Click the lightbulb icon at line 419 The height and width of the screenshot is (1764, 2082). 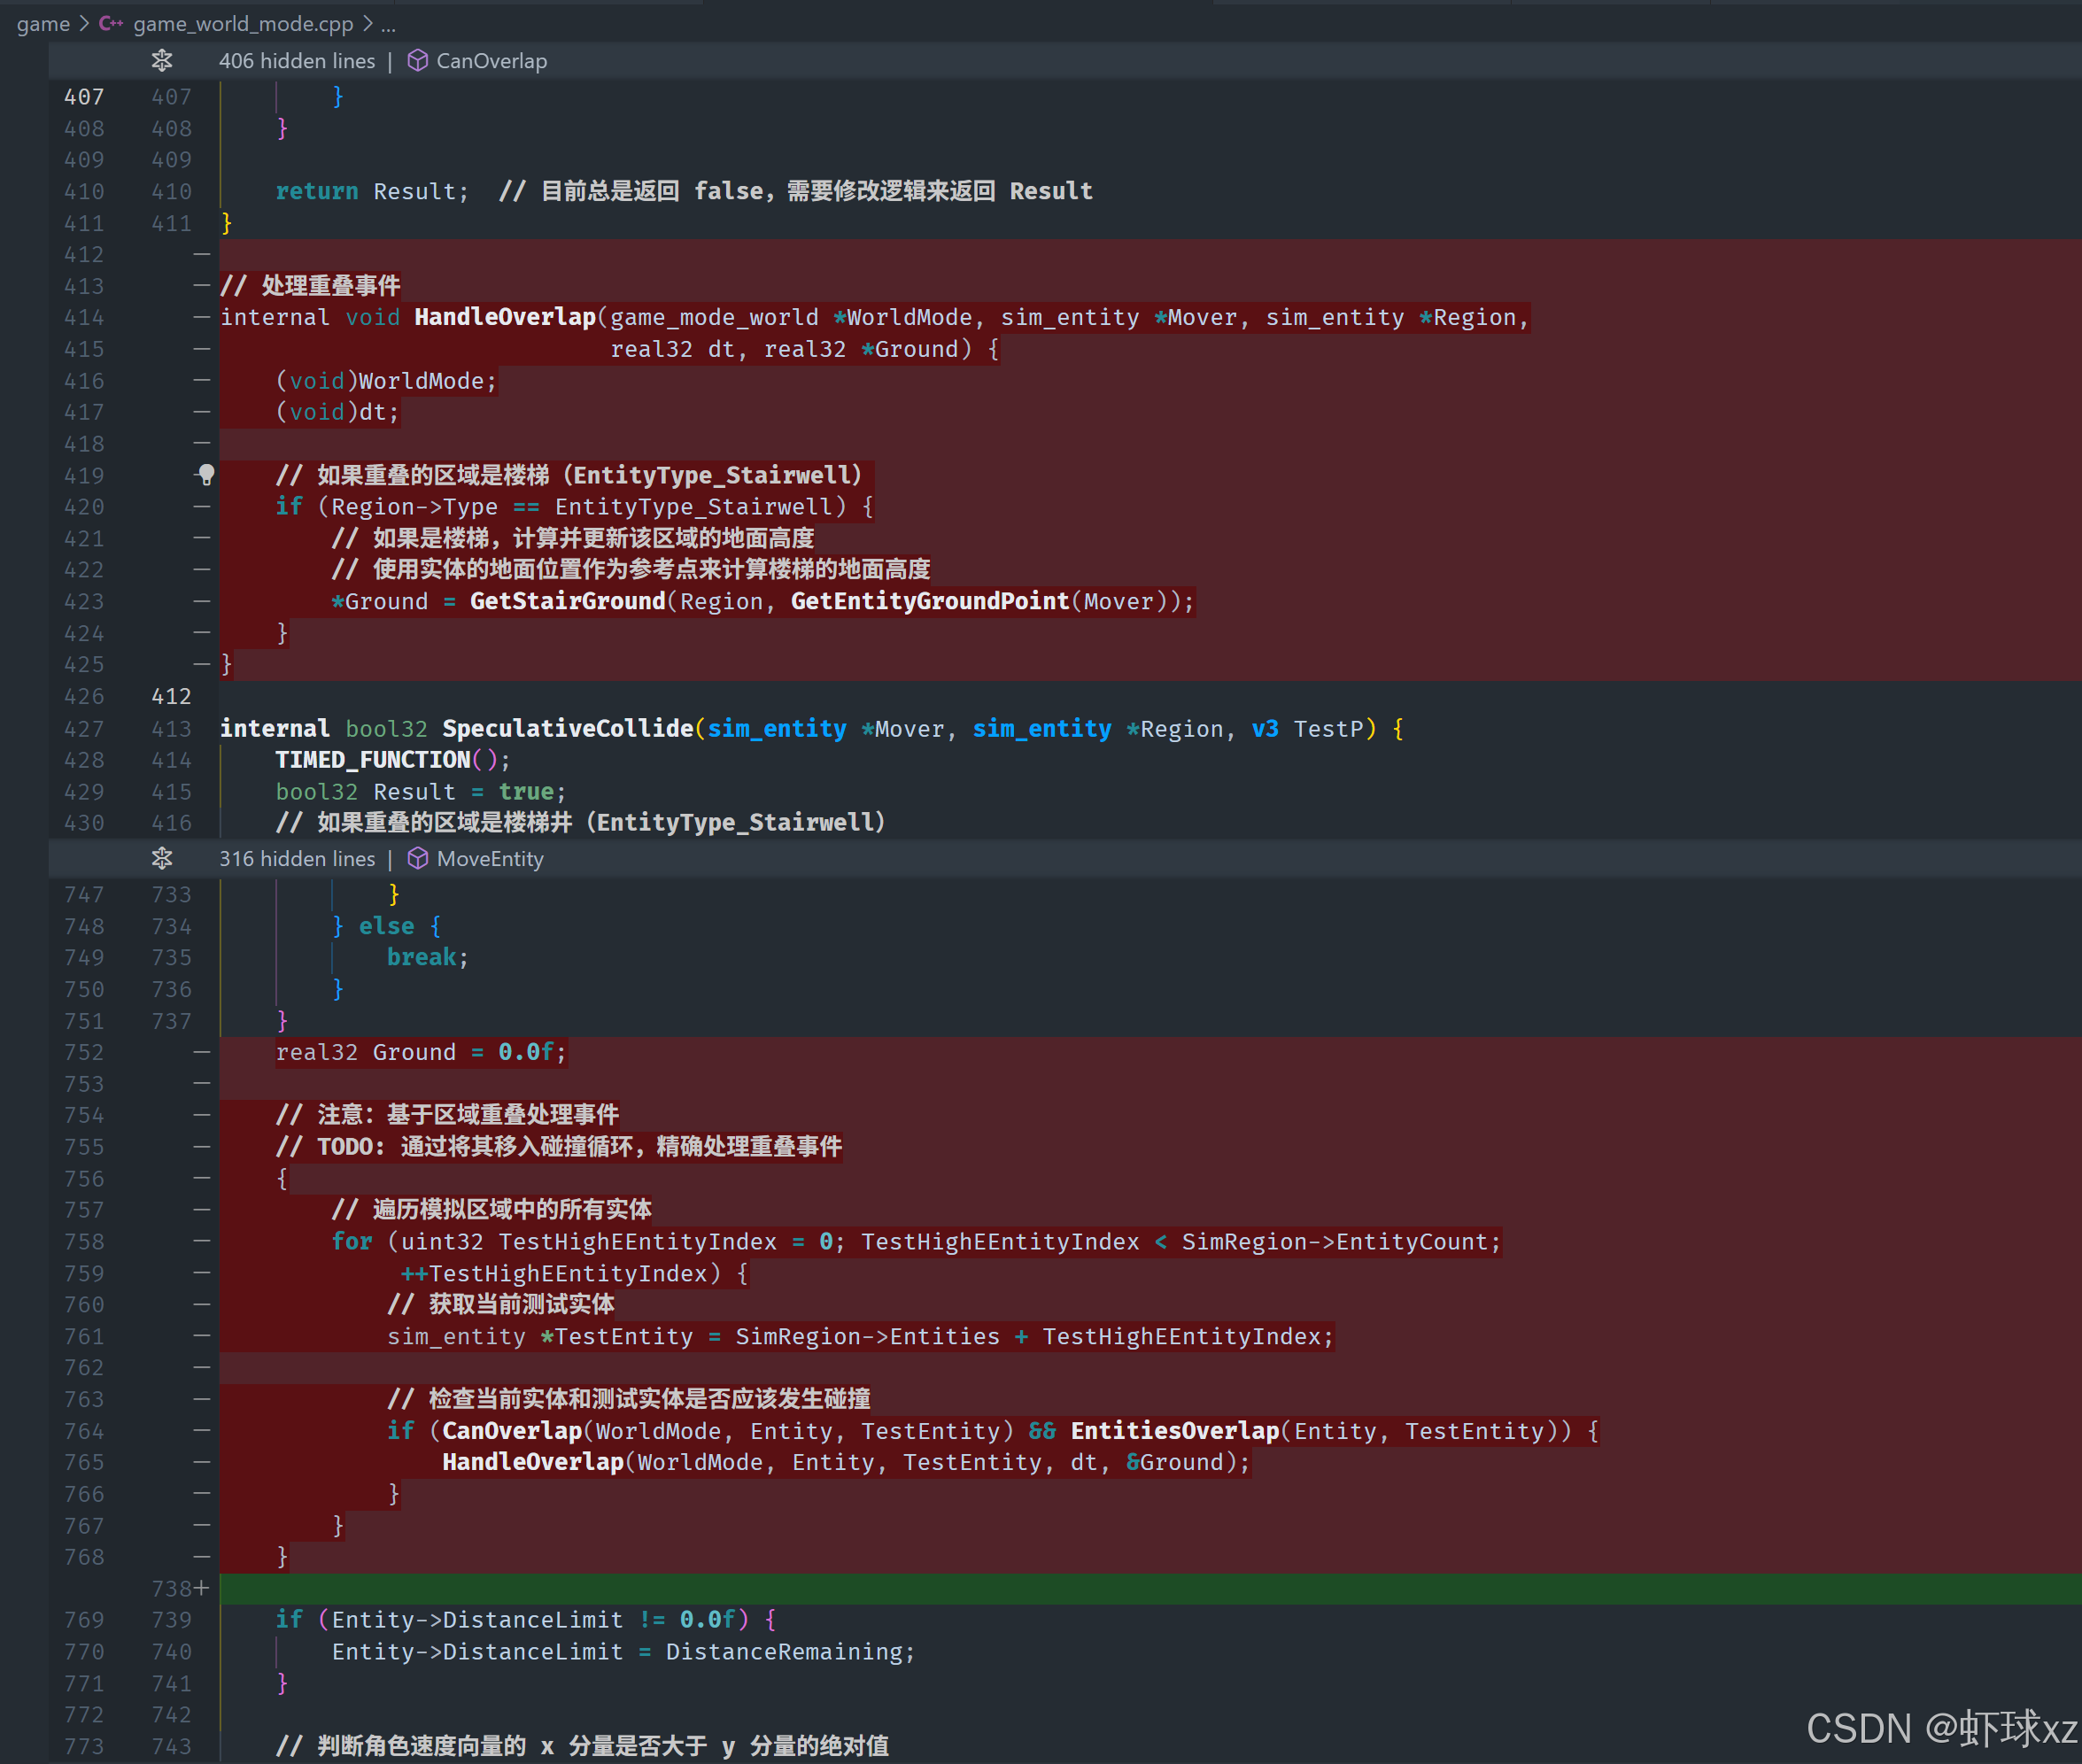[x=206, y=475]
